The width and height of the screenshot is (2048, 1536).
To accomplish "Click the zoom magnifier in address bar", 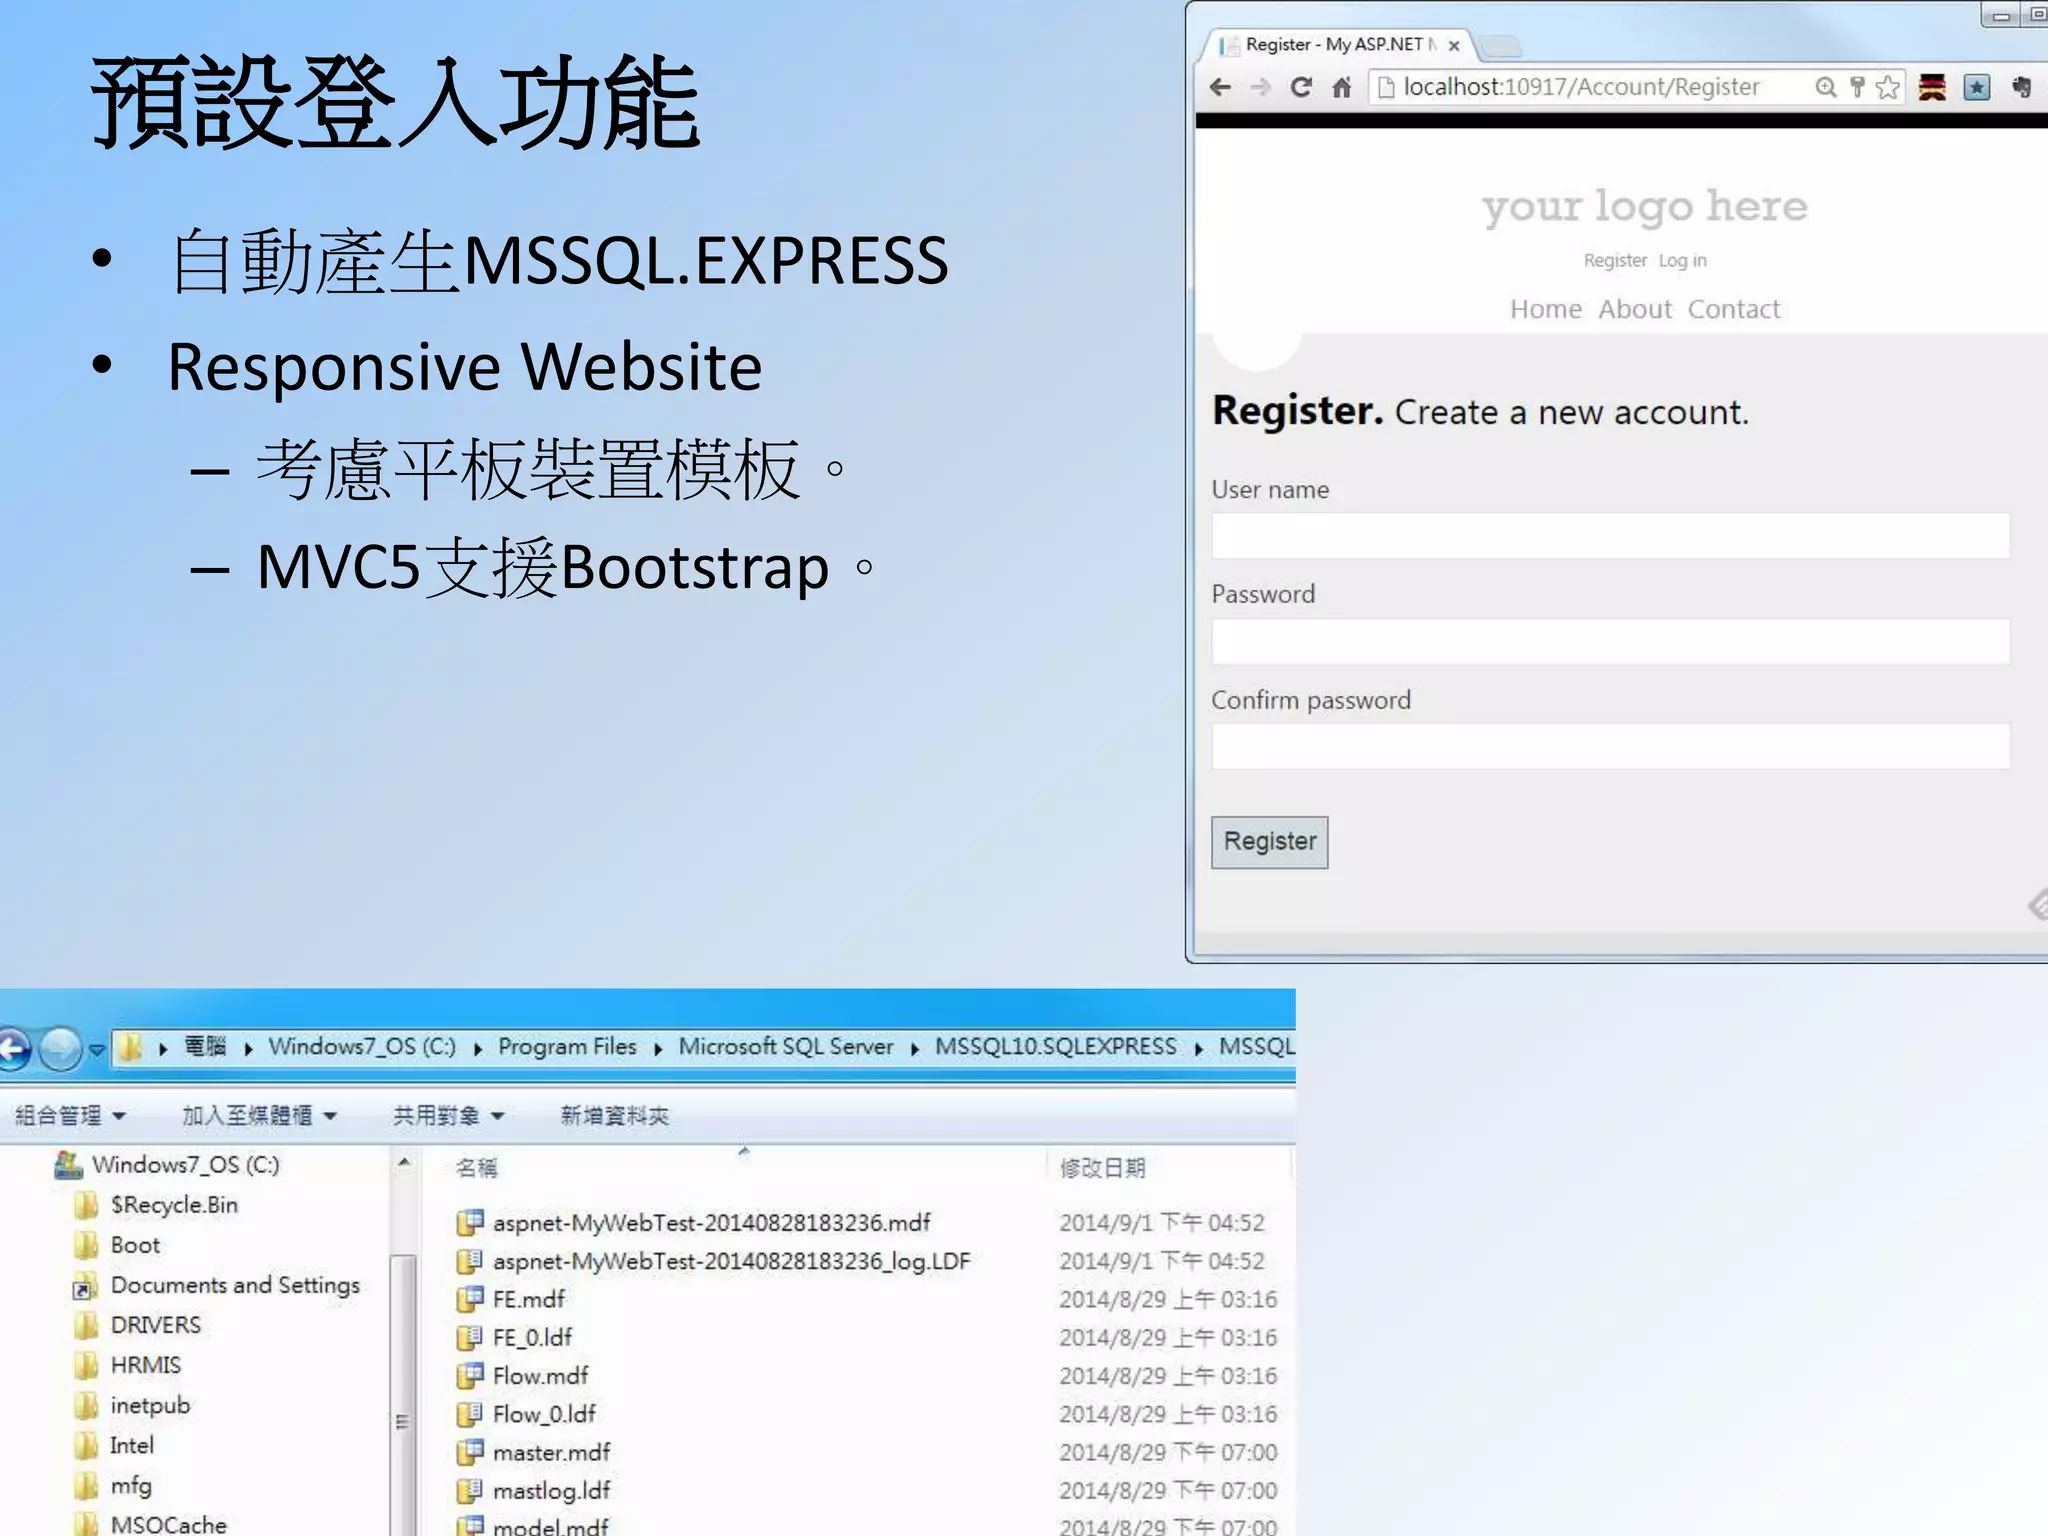I will coord(1826,88).
